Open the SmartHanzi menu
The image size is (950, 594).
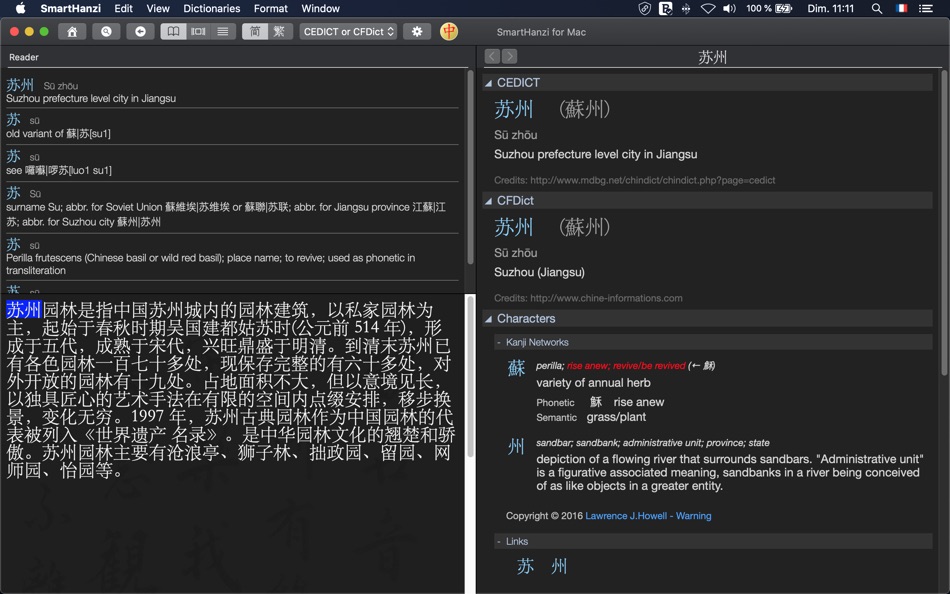click(x=71, y=8)
